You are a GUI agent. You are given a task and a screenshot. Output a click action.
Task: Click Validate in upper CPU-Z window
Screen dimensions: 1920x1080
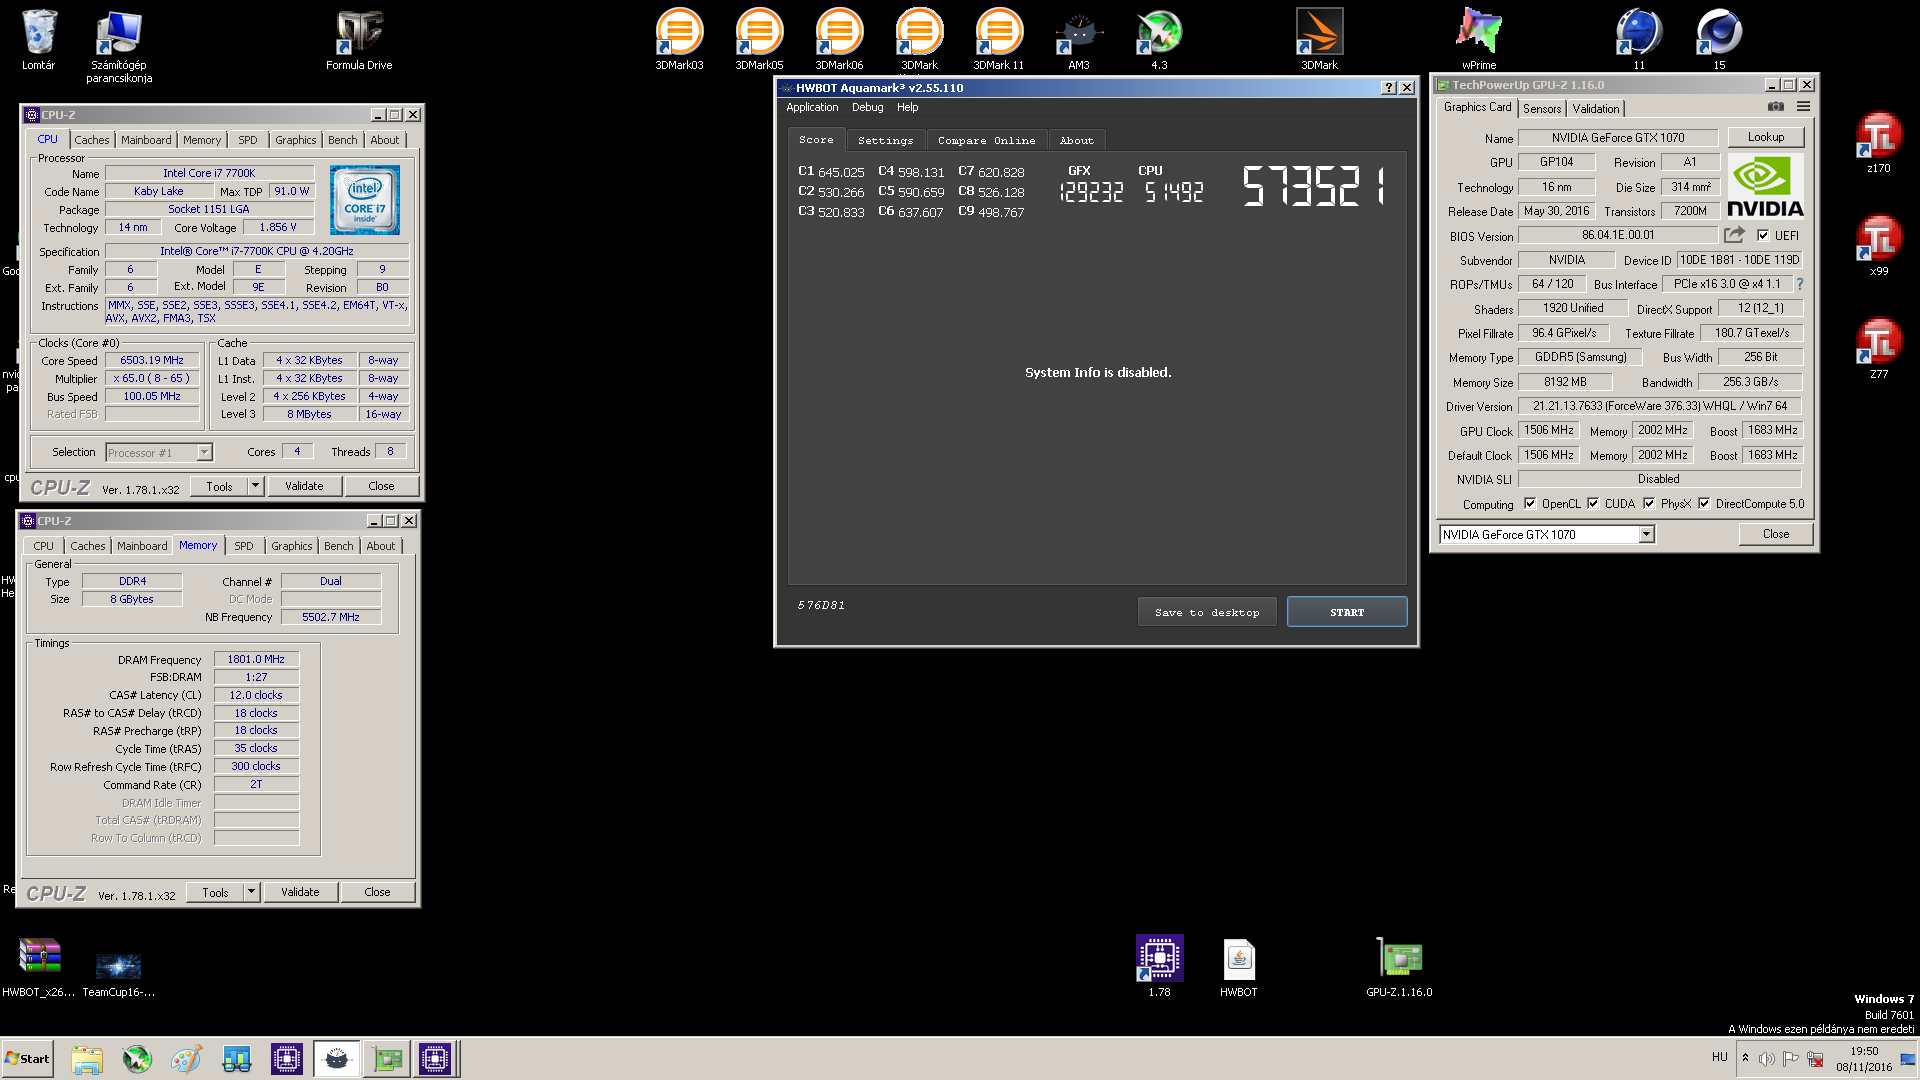(x=304, y=486)
